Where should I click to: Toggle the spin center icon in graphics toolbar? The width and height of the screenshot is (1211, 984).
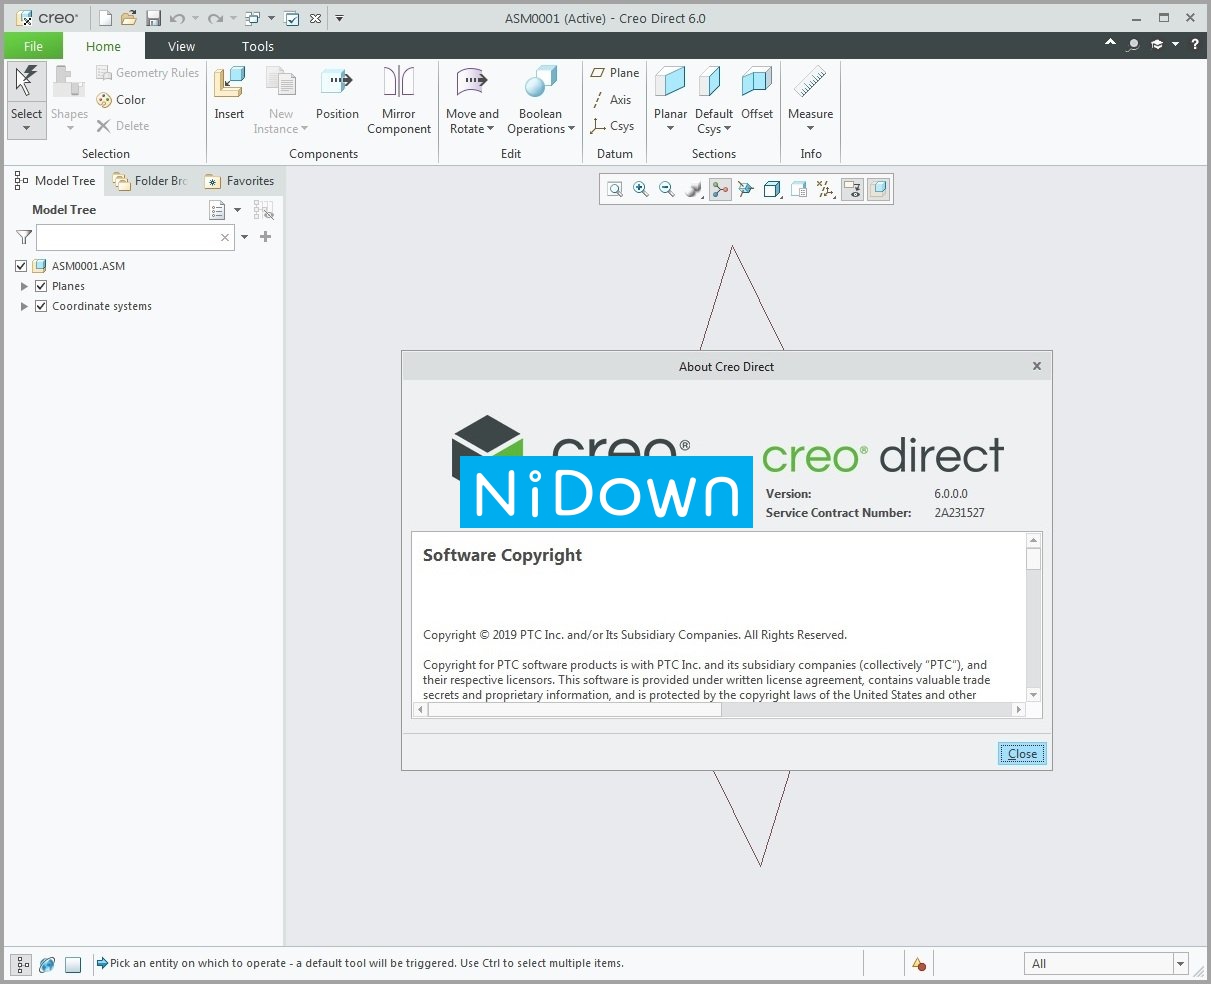[x=720, y=189]
